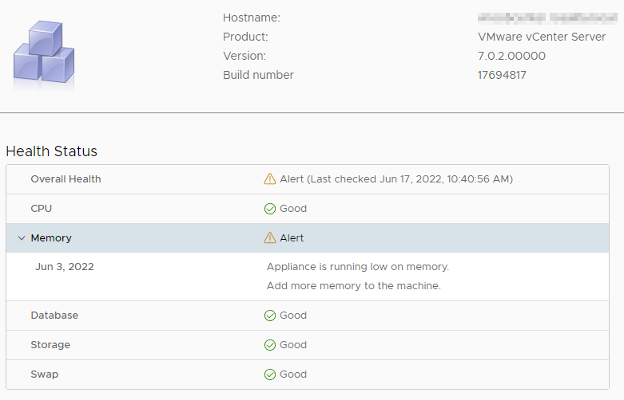Click the Database good status checkmark icon

coord(270,315)
